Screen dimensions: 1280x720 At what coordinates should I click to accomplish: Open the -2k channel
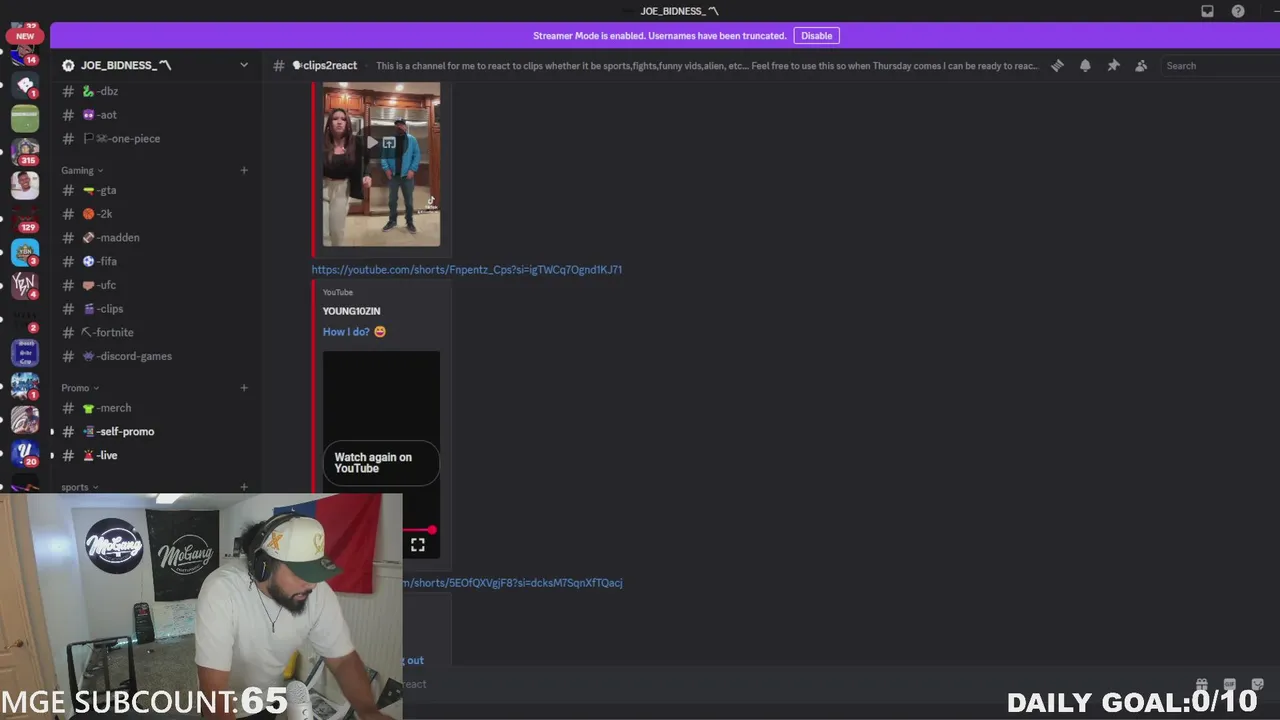(155, 214)
